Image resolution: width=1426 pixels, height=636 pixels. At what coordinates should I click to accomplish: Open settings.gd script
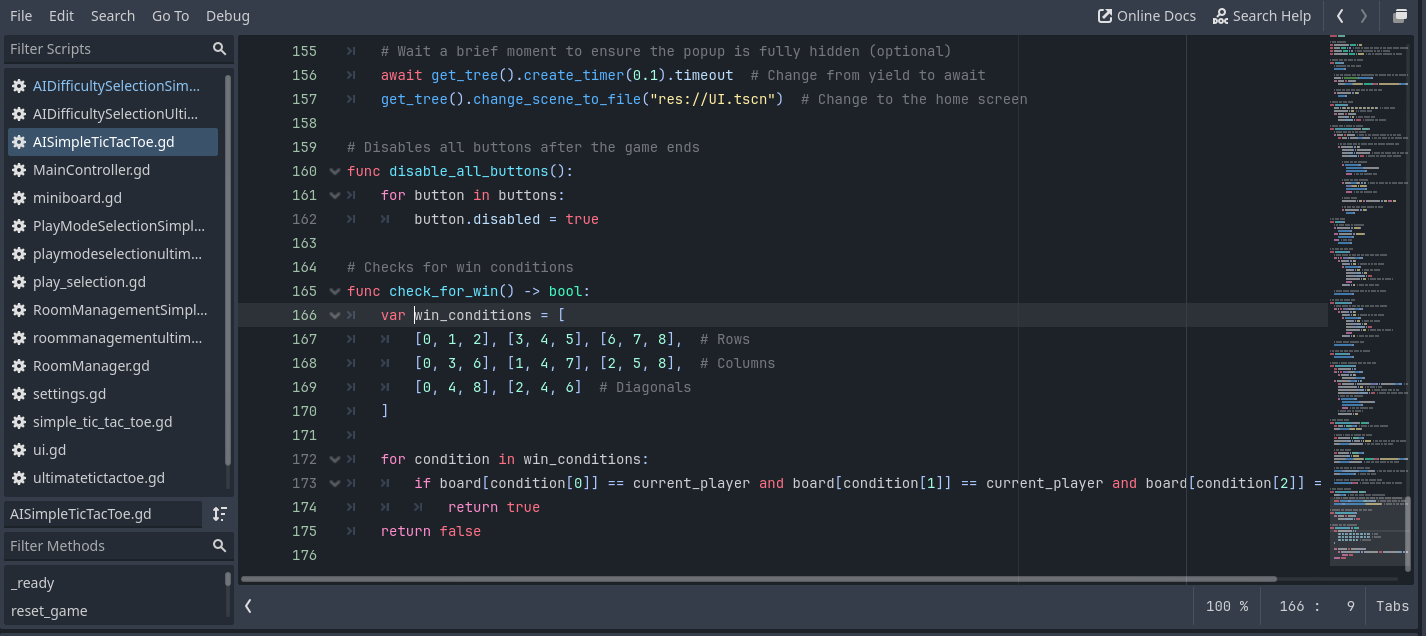click(113, 394)
